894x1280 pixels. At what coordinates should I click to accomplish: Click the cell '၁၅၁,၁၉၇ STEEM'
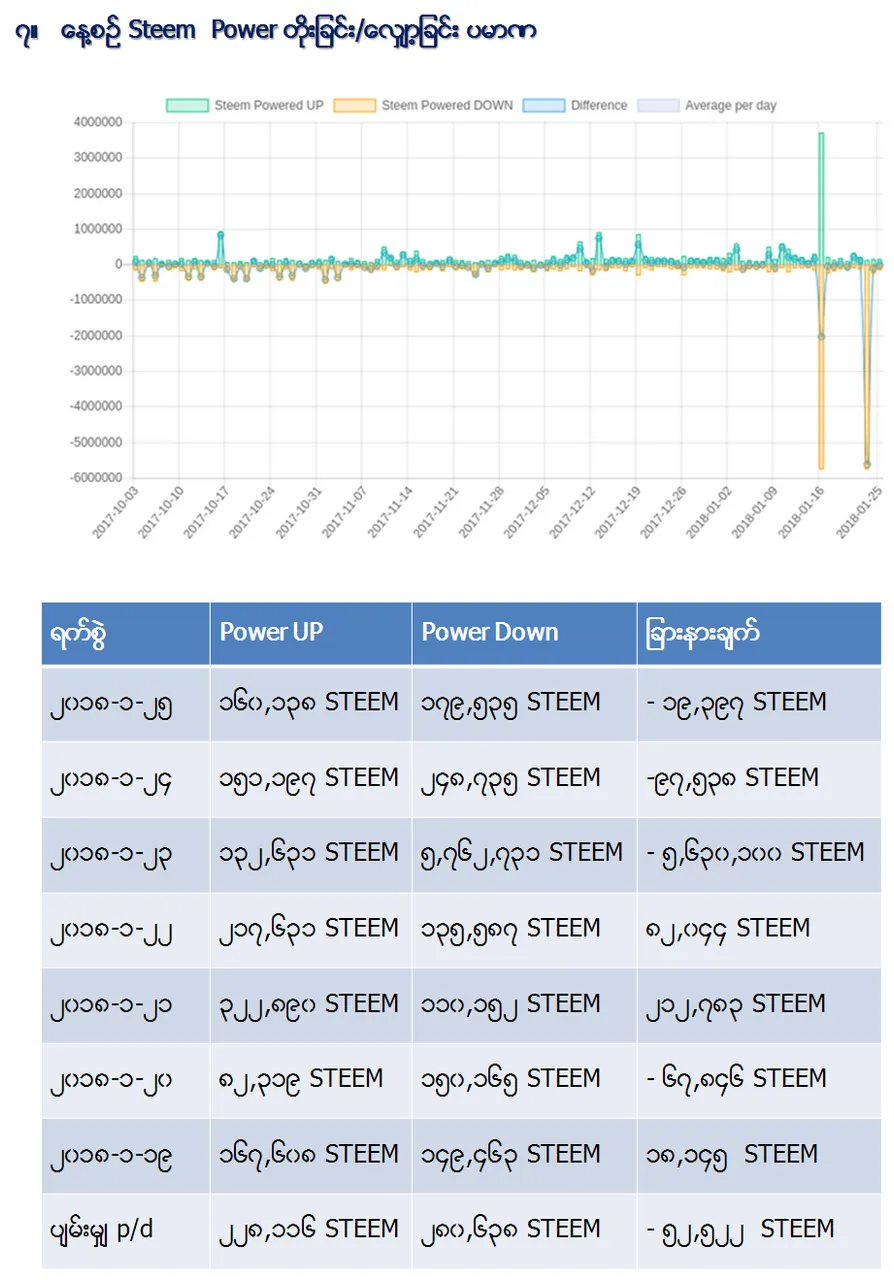[x=311, y=779]
